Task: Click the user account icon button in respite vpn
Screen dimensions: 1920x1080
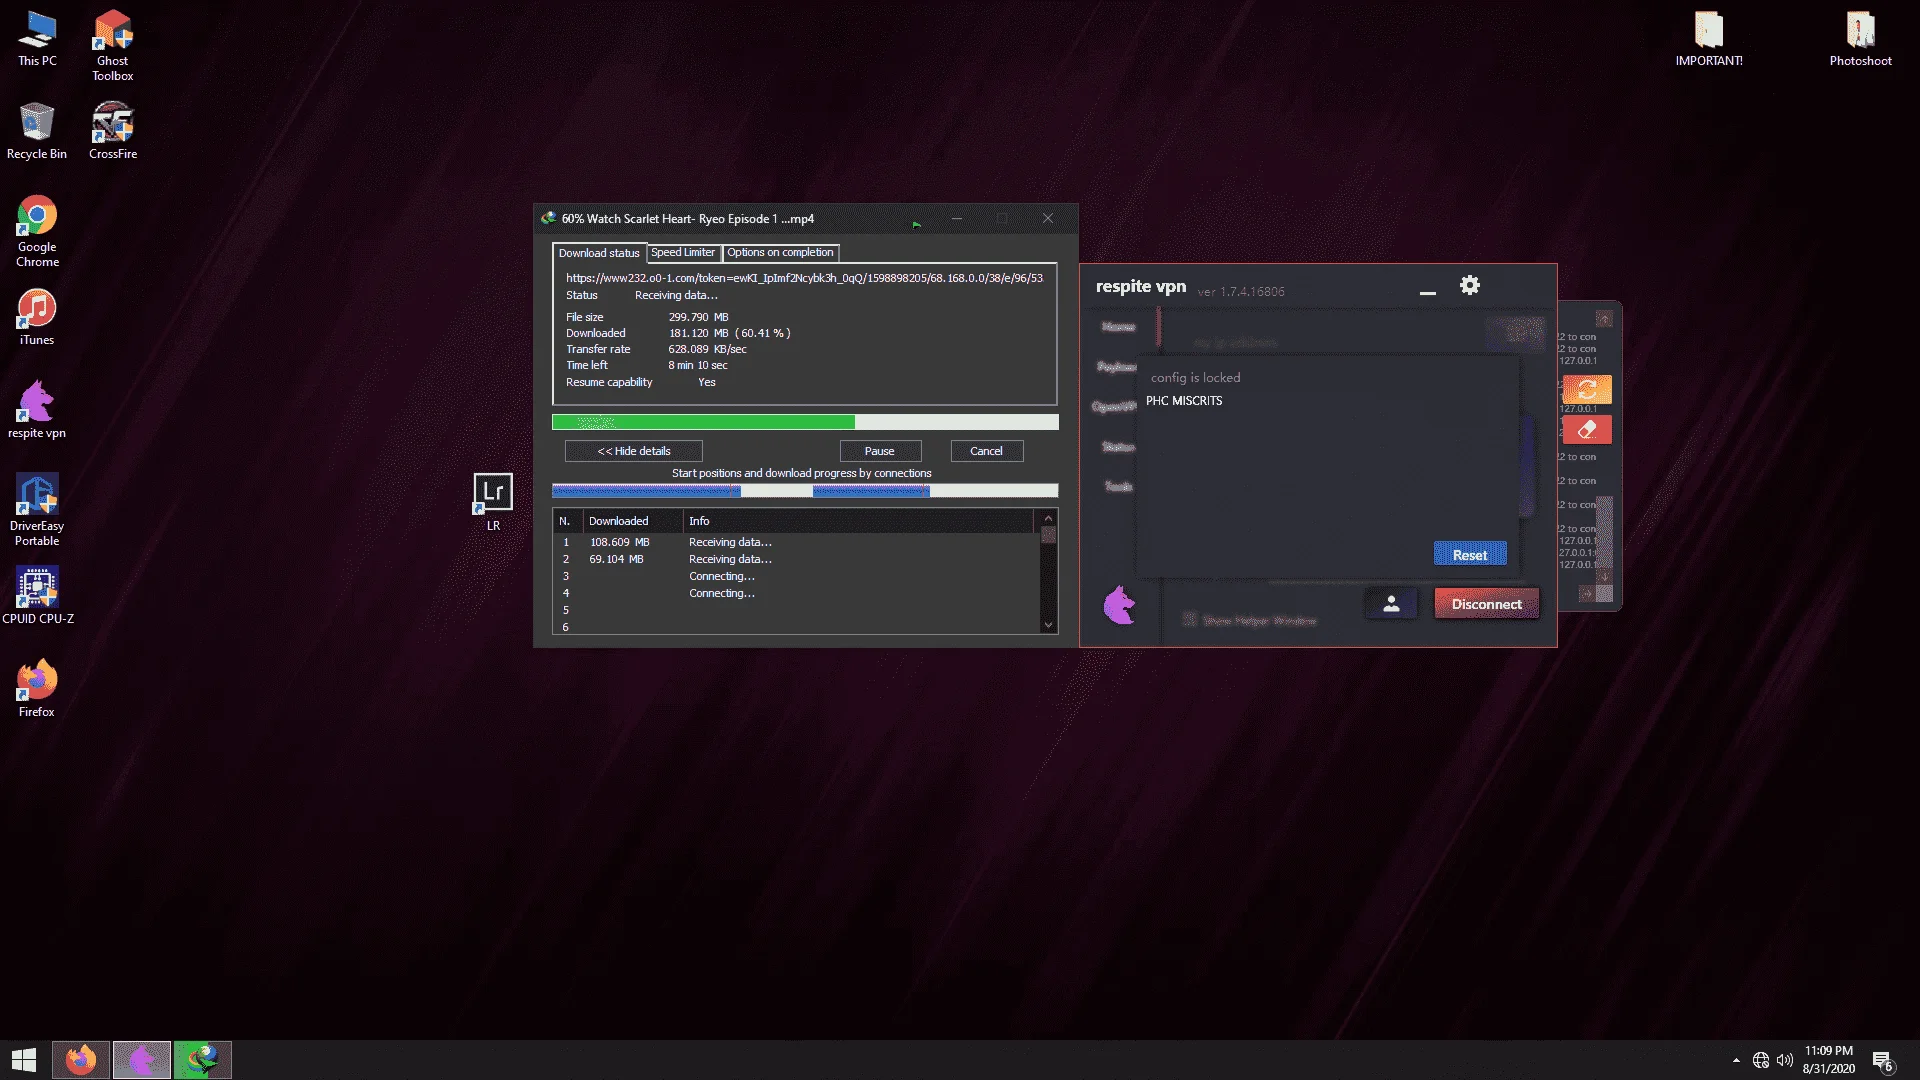Action: point(1391,604)
